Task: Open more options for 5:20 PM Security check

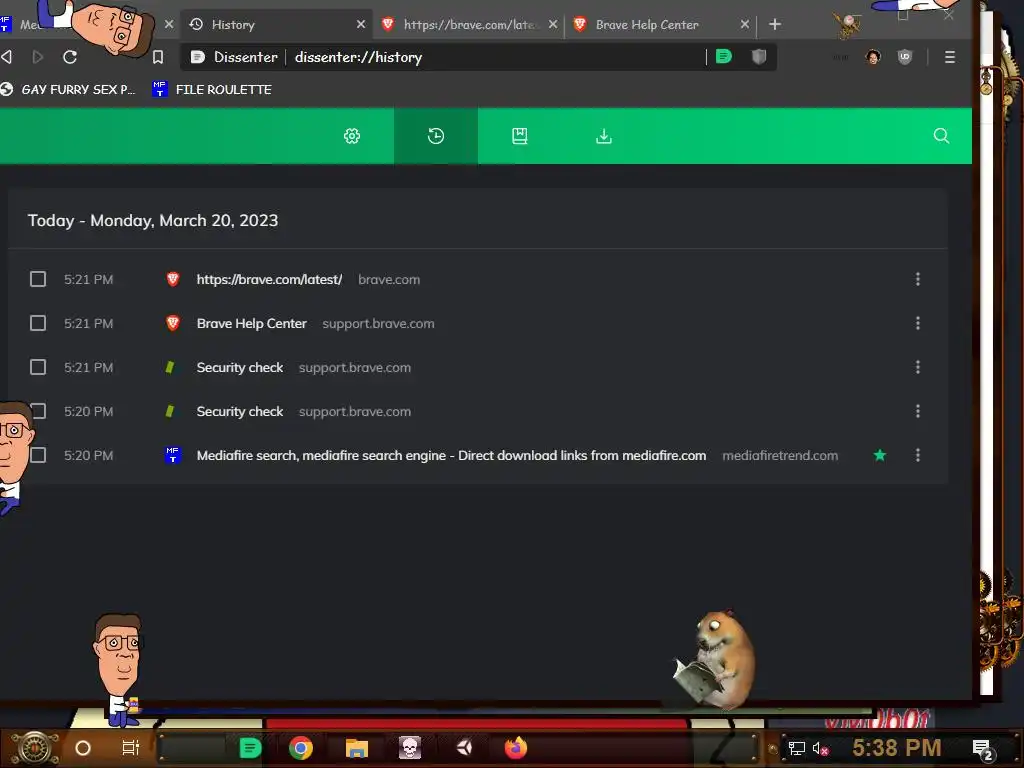Action: [x=918, y=411]
